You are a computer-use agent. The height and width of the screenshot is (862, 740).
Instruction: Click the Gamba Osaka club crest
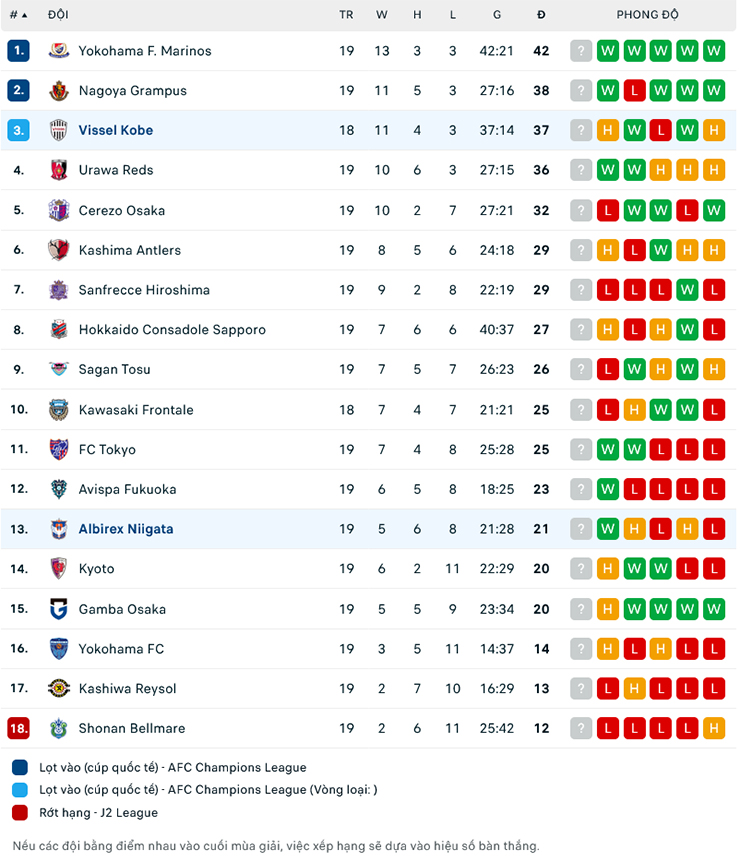click(59, 609)
